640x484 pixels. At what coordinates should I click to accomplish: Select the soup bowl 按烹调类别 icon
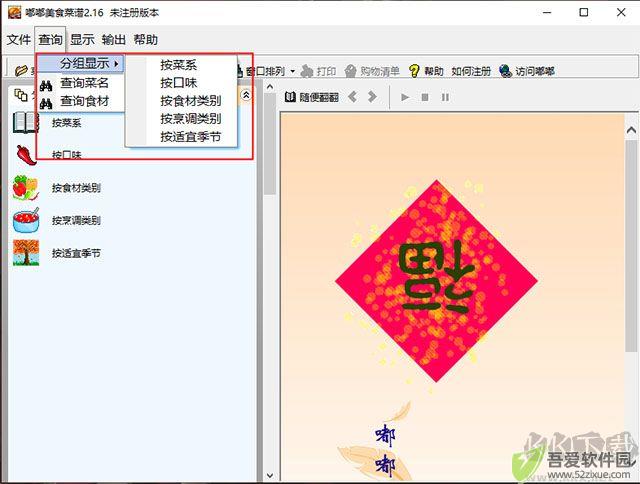click(x=26, y=221)
